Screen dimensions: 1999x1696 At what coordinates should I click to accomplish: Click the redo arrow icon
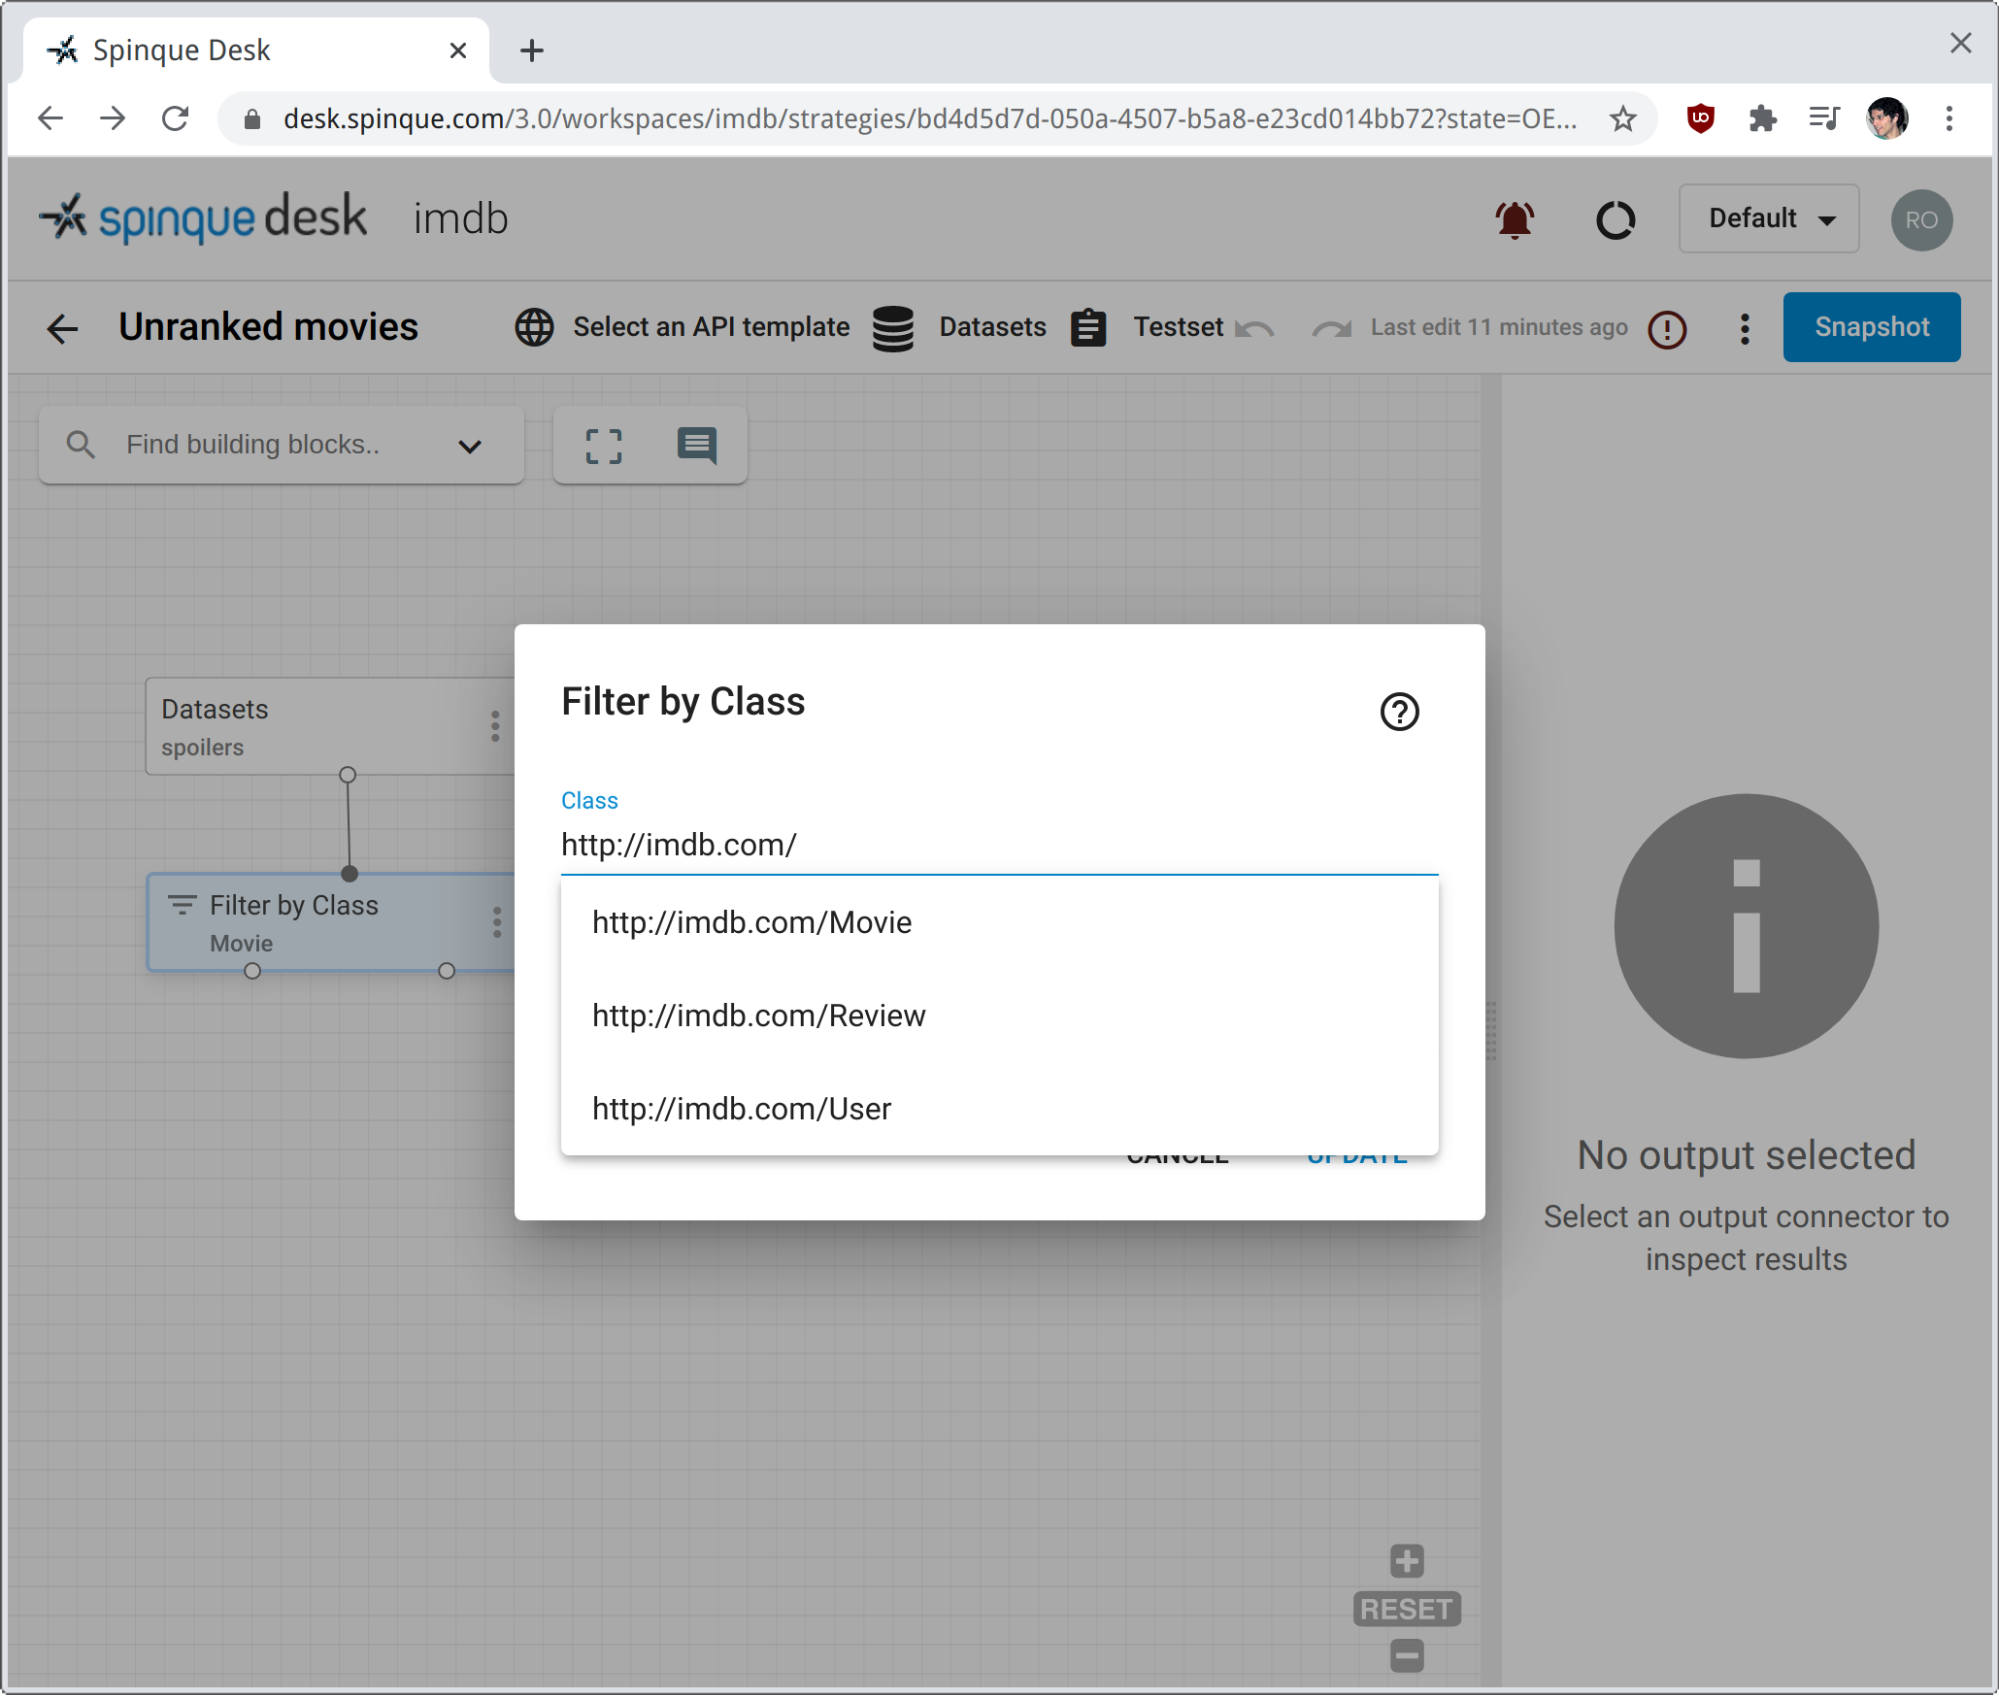click(1332, 328)
